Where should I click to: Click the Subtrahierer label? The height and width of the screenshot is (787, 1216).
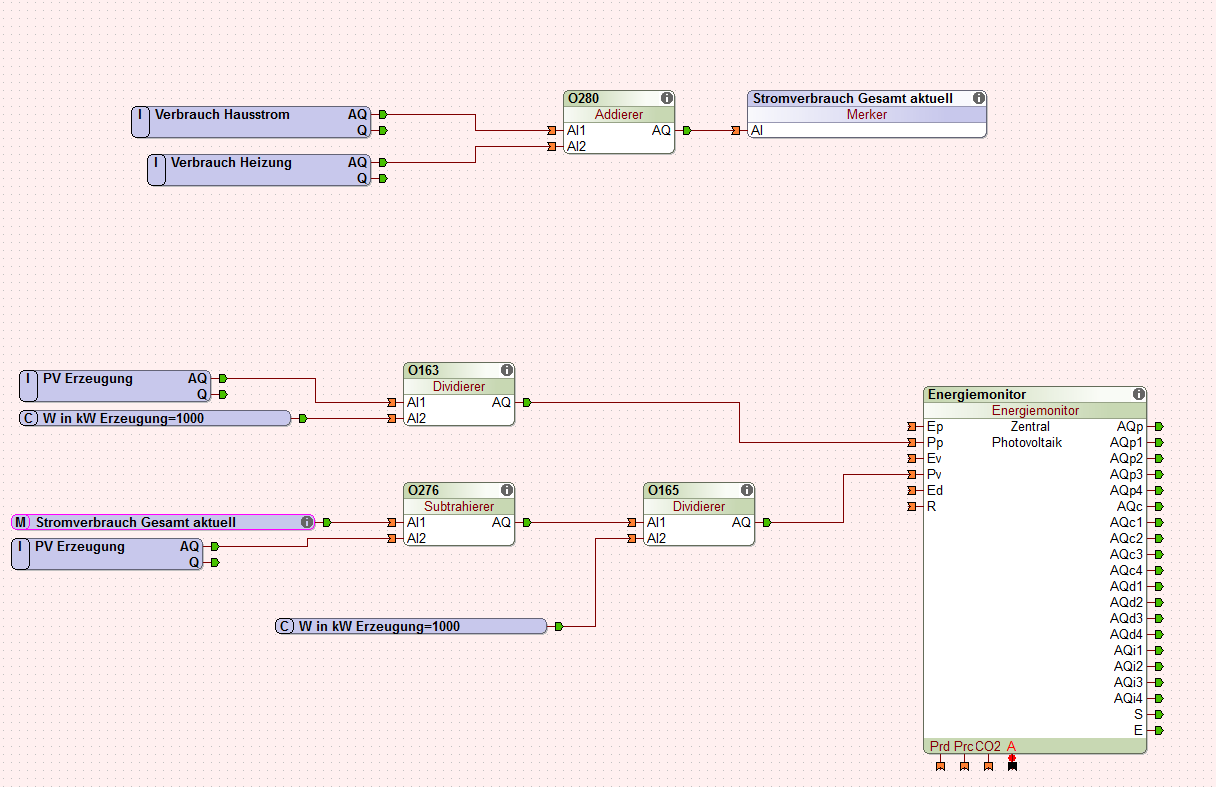pos(459,506)
